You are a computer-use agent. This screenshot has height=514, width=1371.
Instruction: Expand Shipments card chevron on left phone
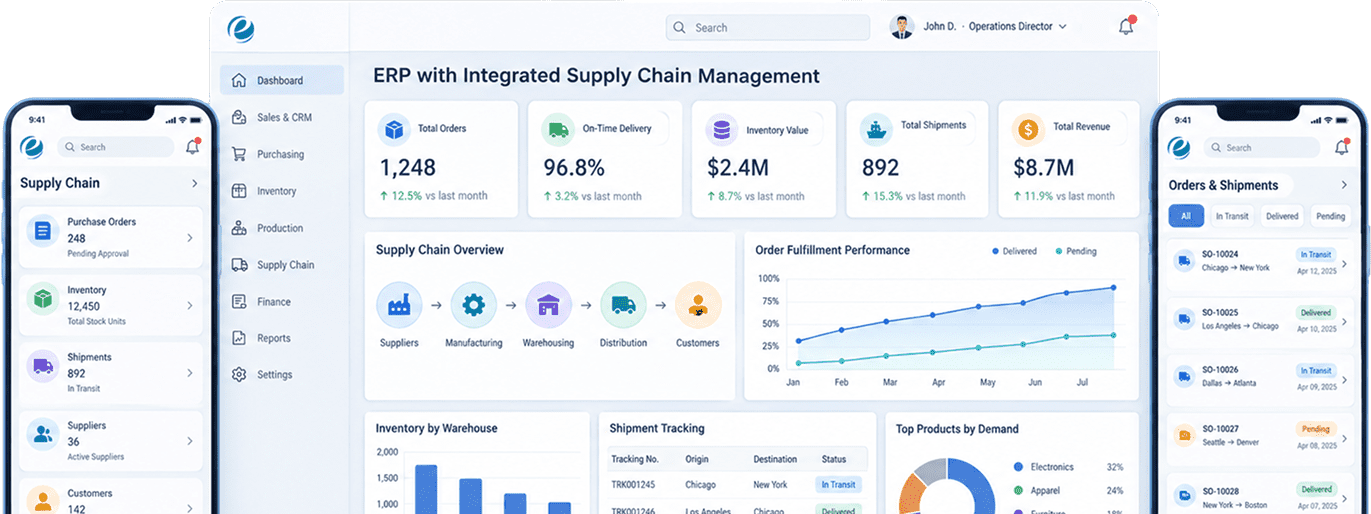[190, 373]
